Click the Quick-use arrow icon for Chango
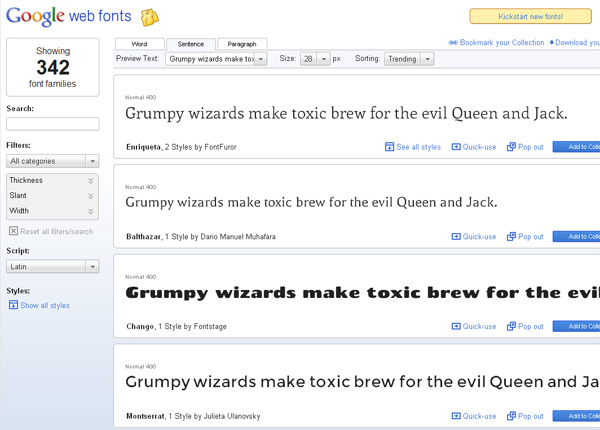Viewport: 600px width, 430px height. click(x=456, y=326)
